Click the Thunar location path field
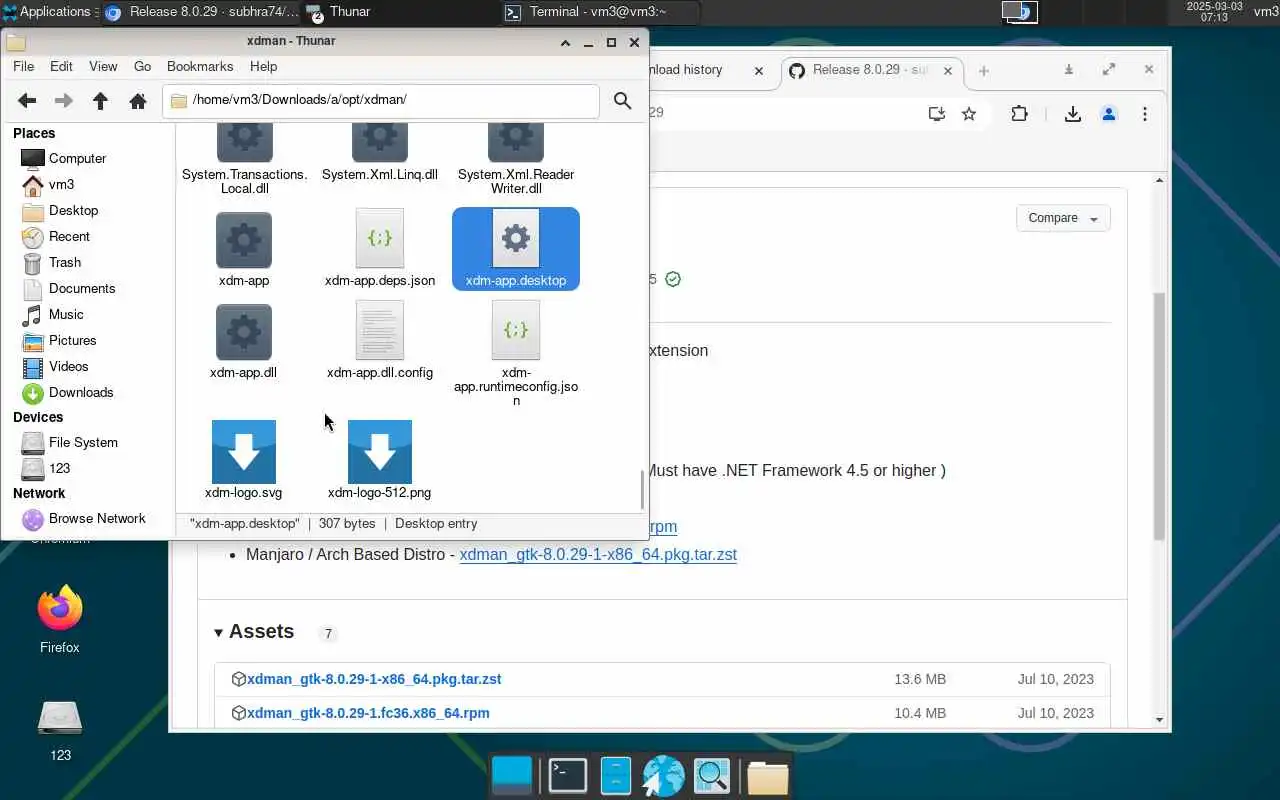Viewport: 1280px width, 800px height. coord(381,100)
